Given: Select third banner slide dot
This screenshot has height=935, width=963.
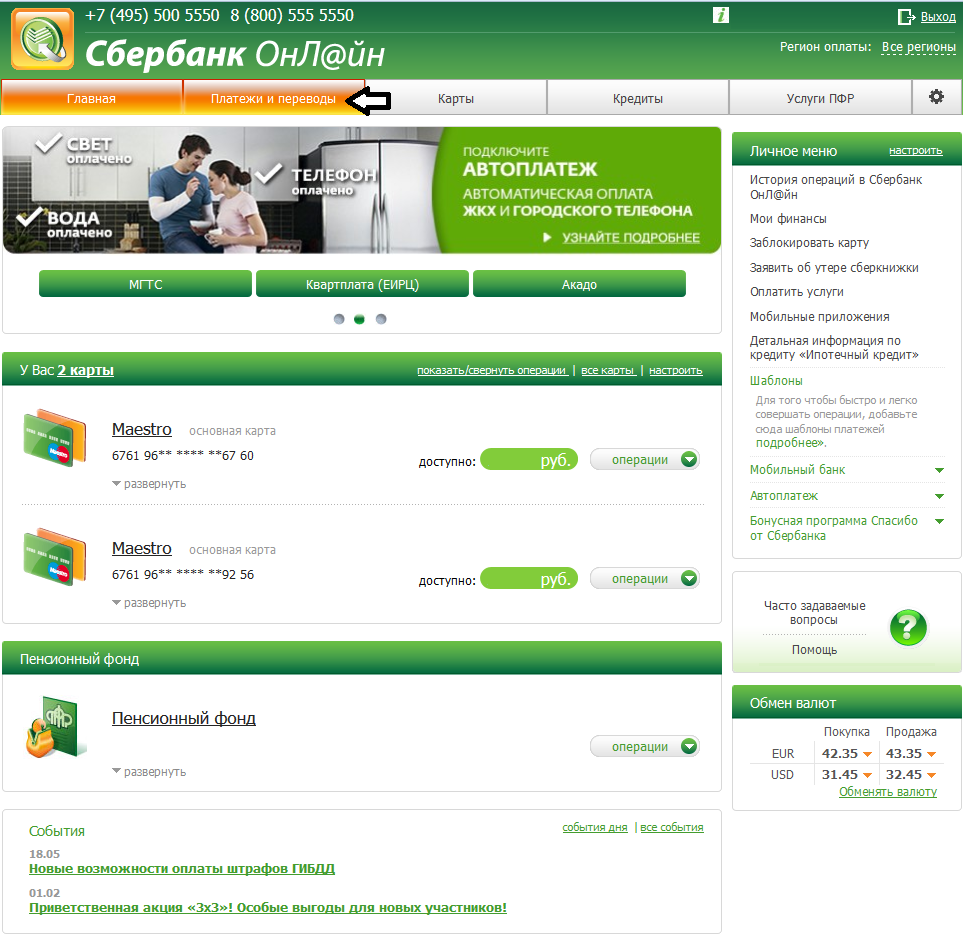Looking at the screenshot, I should point(381,319).
